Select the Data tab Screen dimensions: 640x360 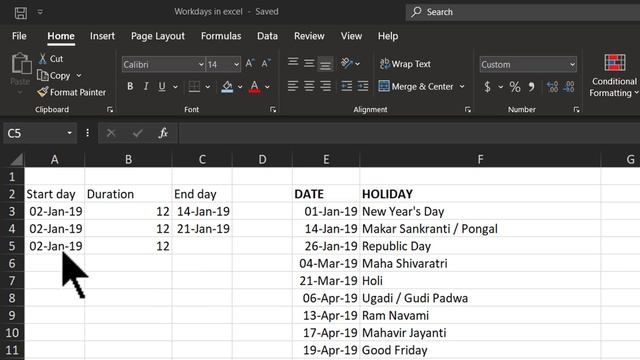[x=267, y=36]
